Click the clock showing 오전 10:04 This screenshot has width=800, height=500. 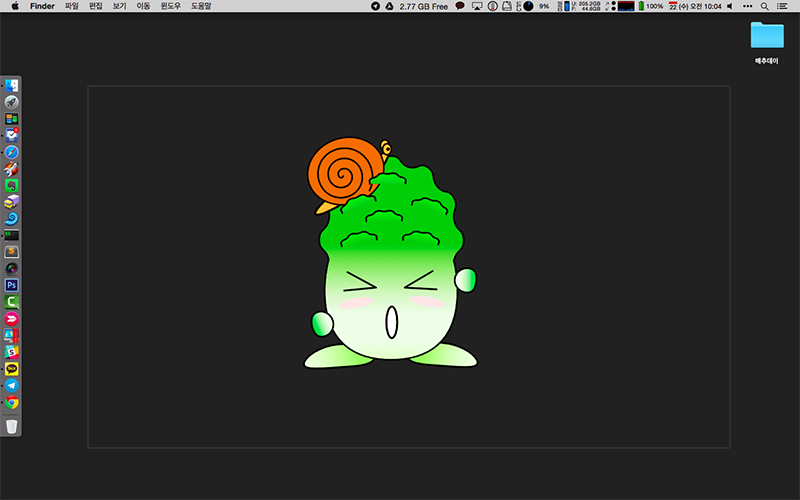[x=706, y=6]
